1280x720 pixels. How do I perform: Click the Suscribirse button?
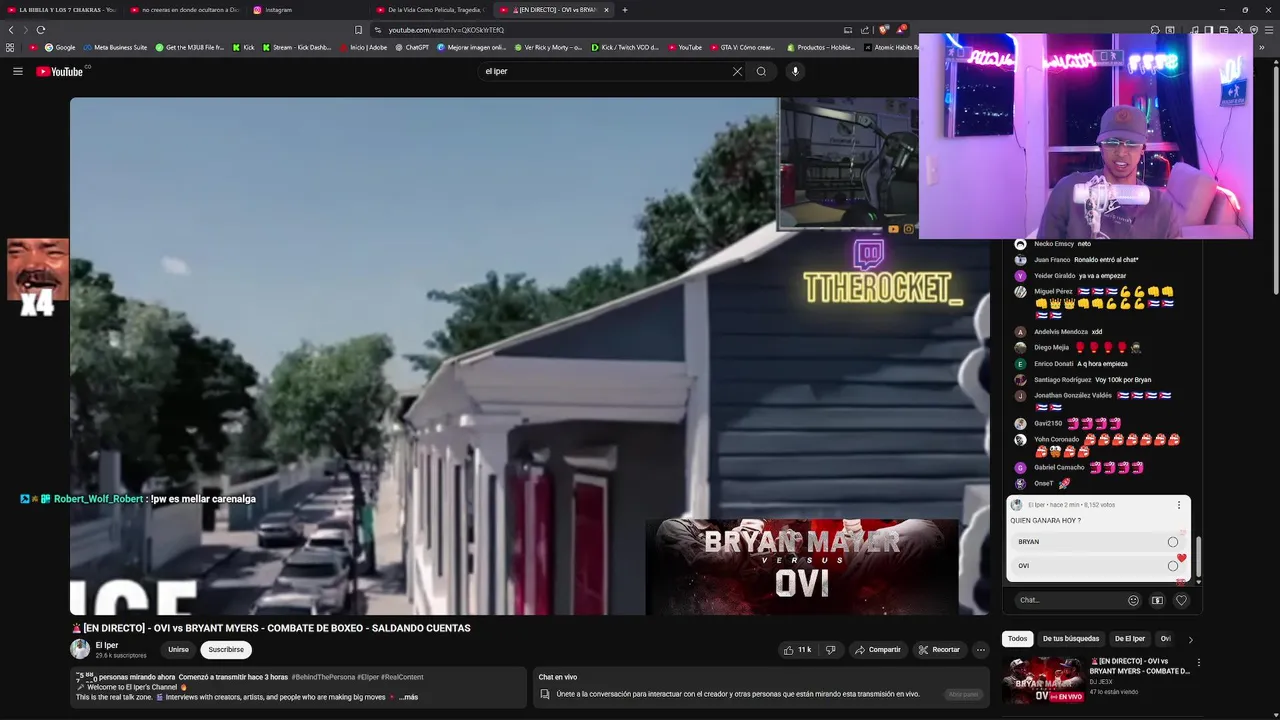point(226,650)
